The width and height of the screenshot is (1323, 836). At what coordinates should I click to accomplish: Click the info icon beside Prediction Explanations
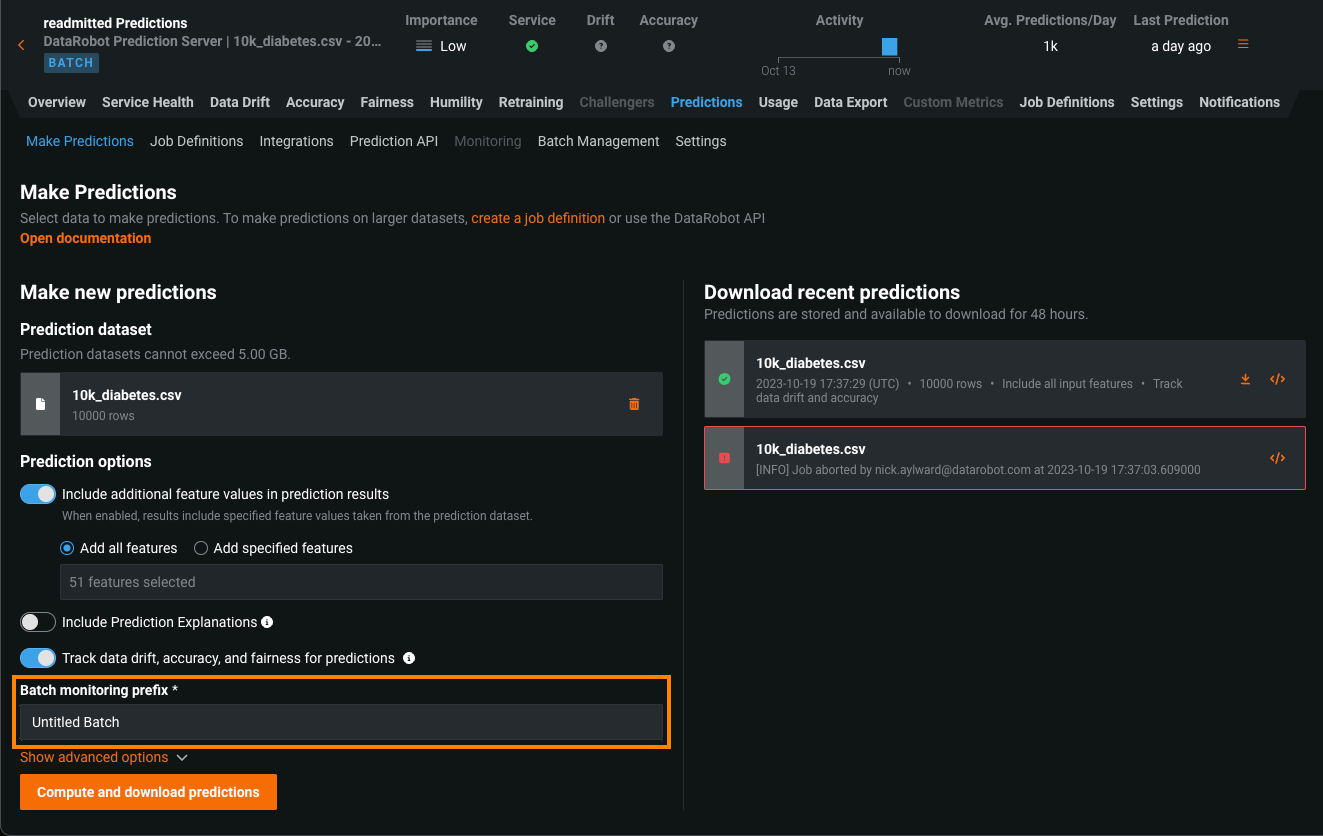pyautogui.click(x=267, y=622)
